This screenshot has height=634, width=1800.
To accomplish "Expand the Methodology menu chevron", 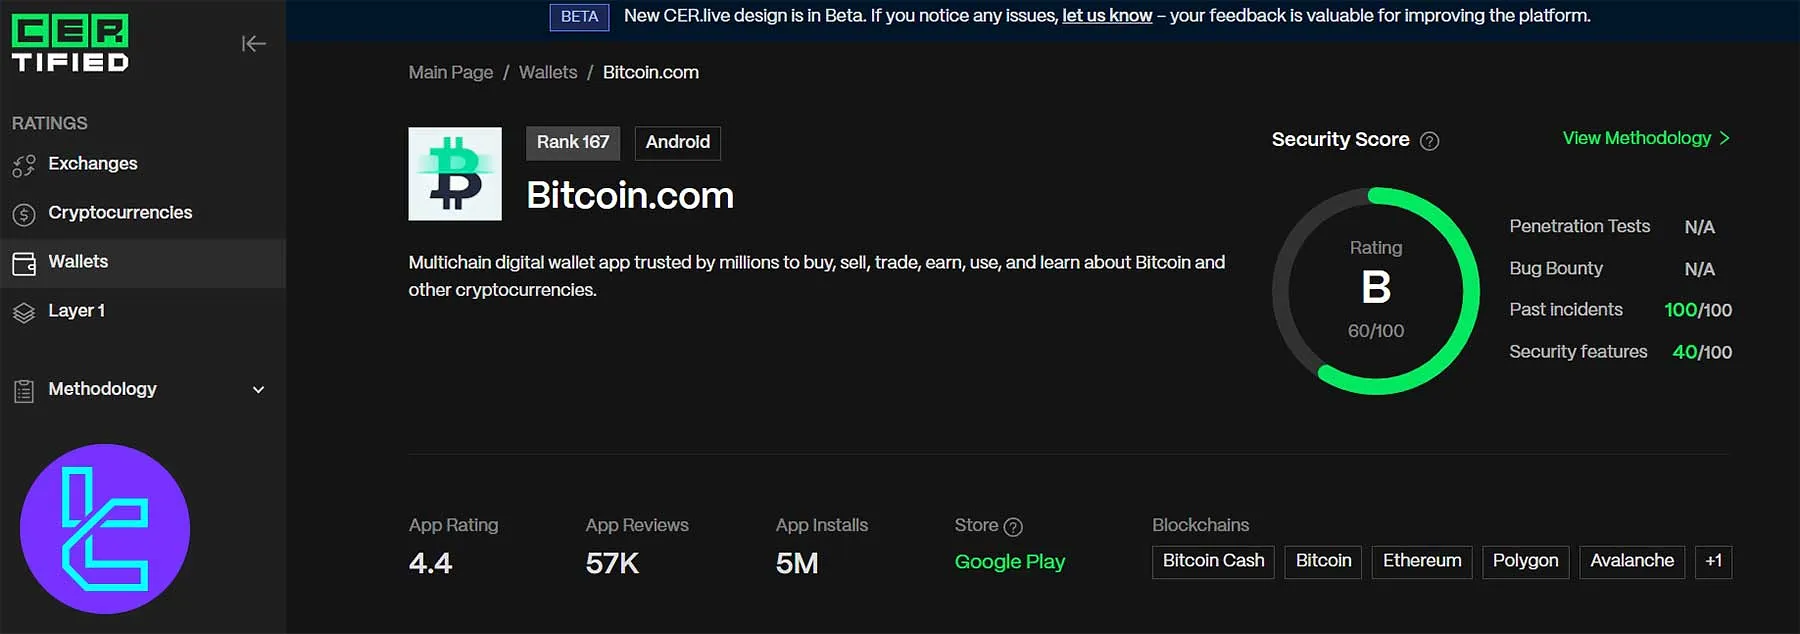I will [x=258, y=389].
